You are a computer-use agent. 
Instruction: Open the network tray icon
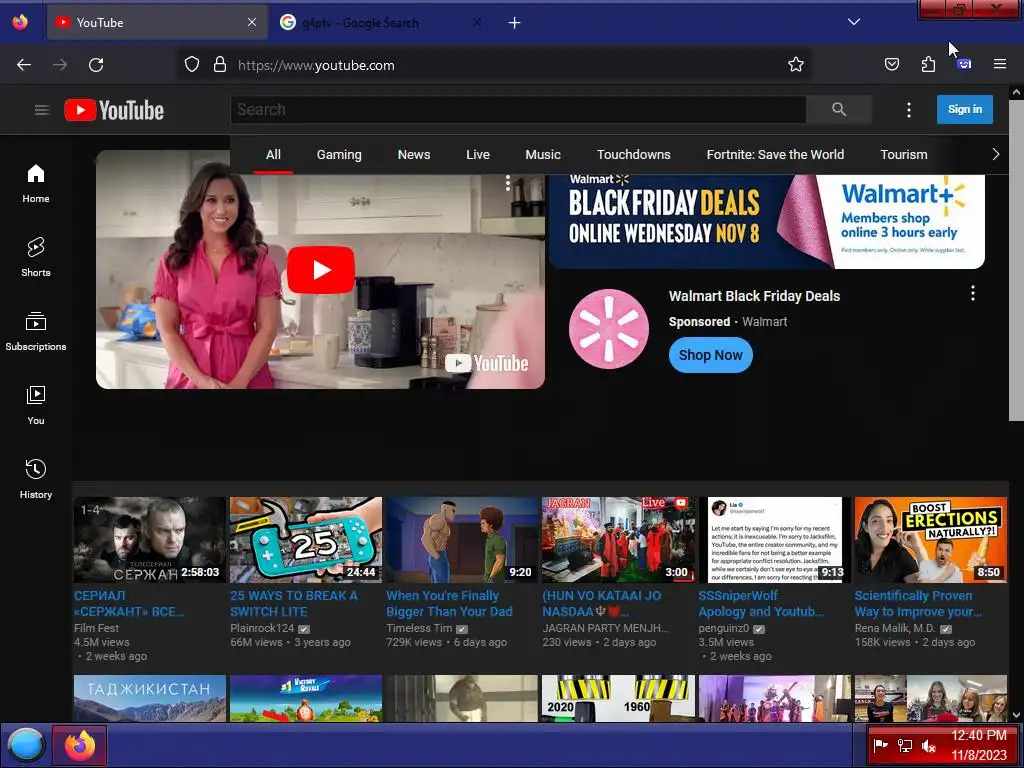coord(905,745)
